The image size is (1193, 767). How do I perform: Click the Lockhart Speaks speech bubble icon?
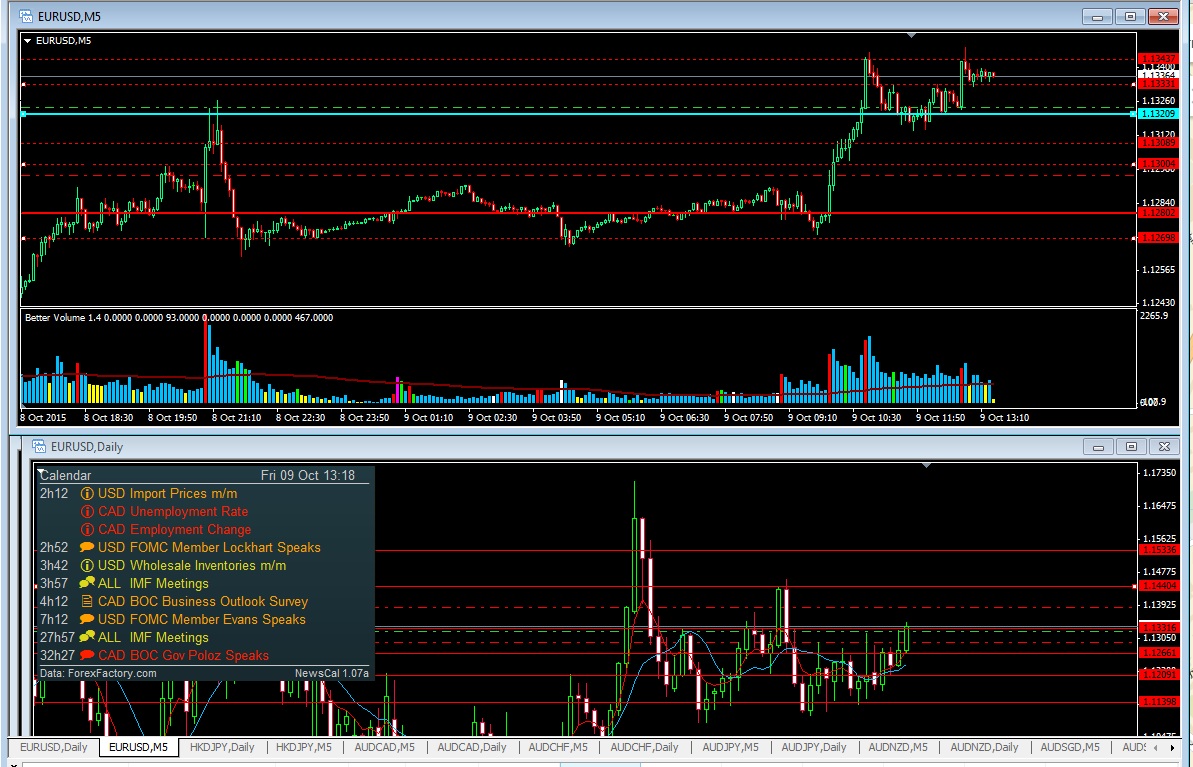[x=87, y=547]
